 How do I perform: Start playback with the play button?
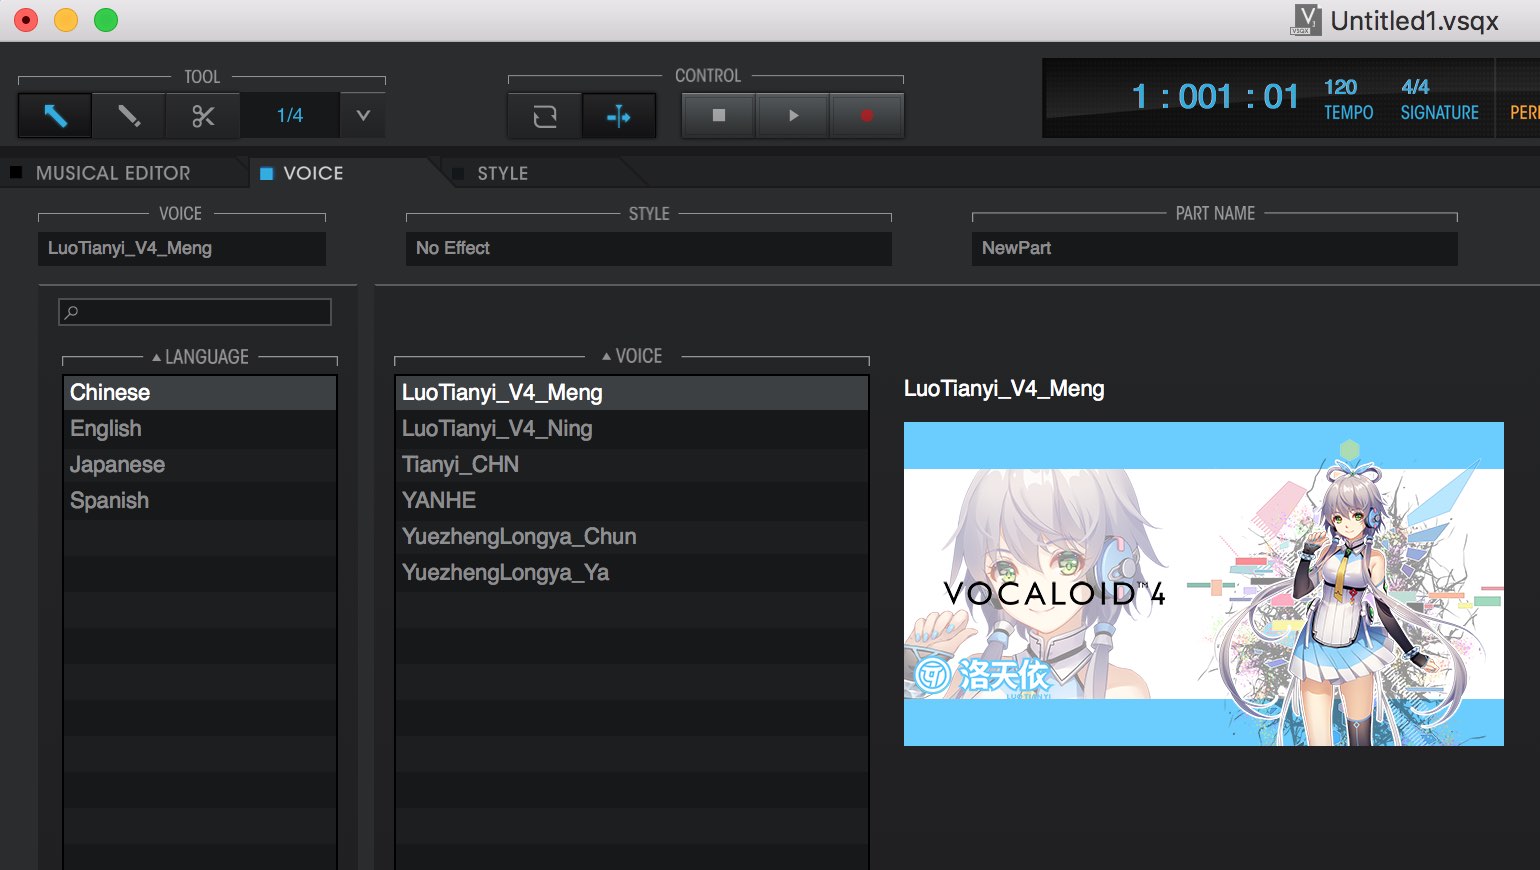point(793,116)
